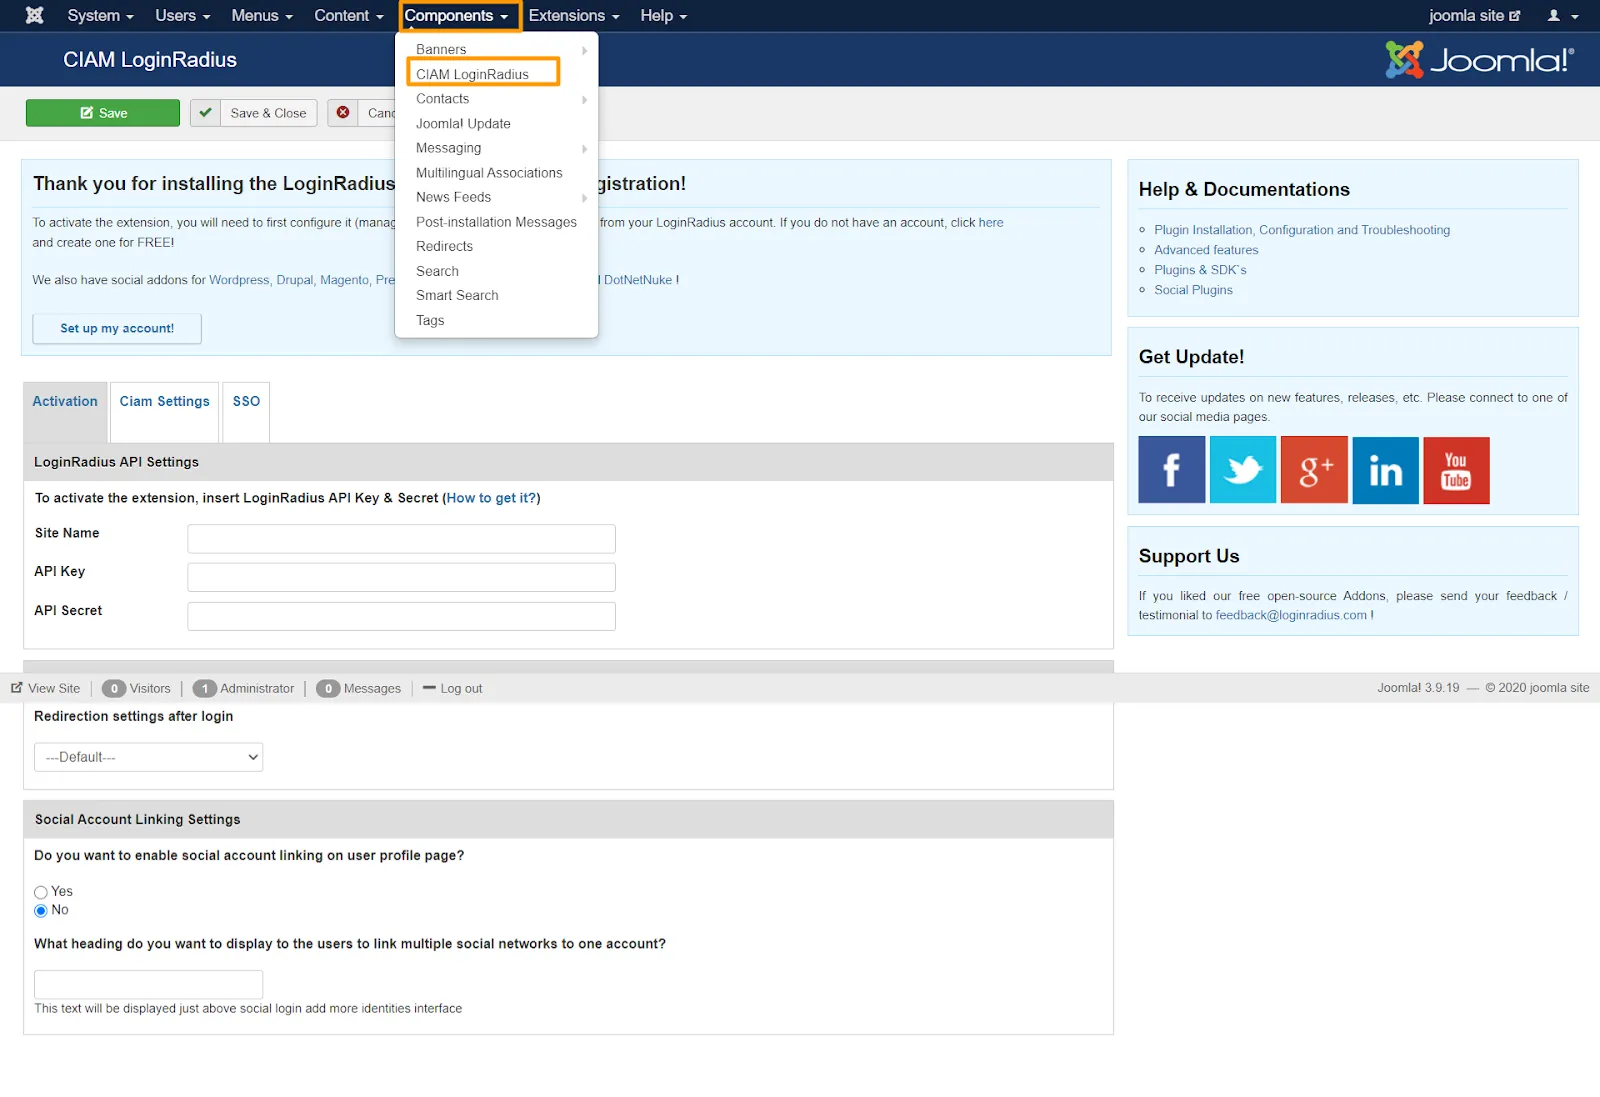Click Save & Close button
1600x1097 pixels.
point(254,113)
